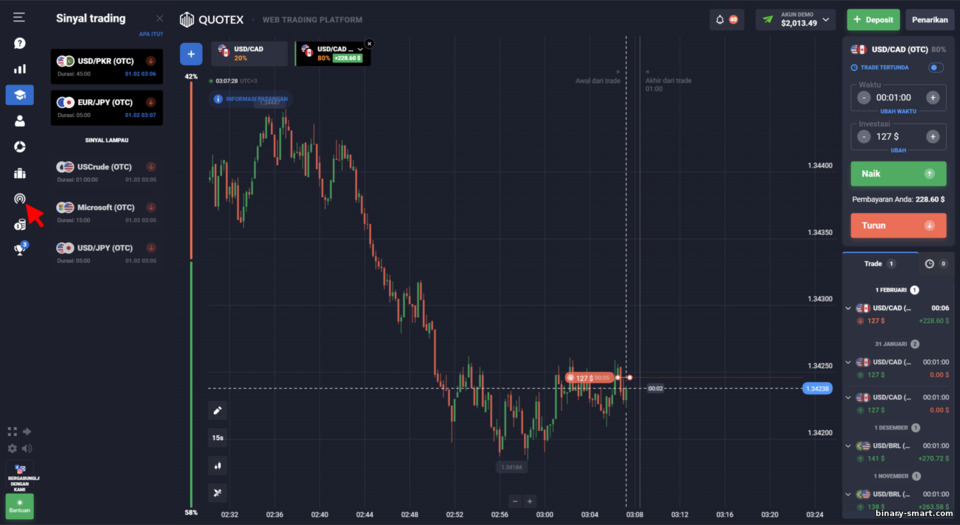
Task: Increase Investasi amount with plus button
Action: [932, 136]
